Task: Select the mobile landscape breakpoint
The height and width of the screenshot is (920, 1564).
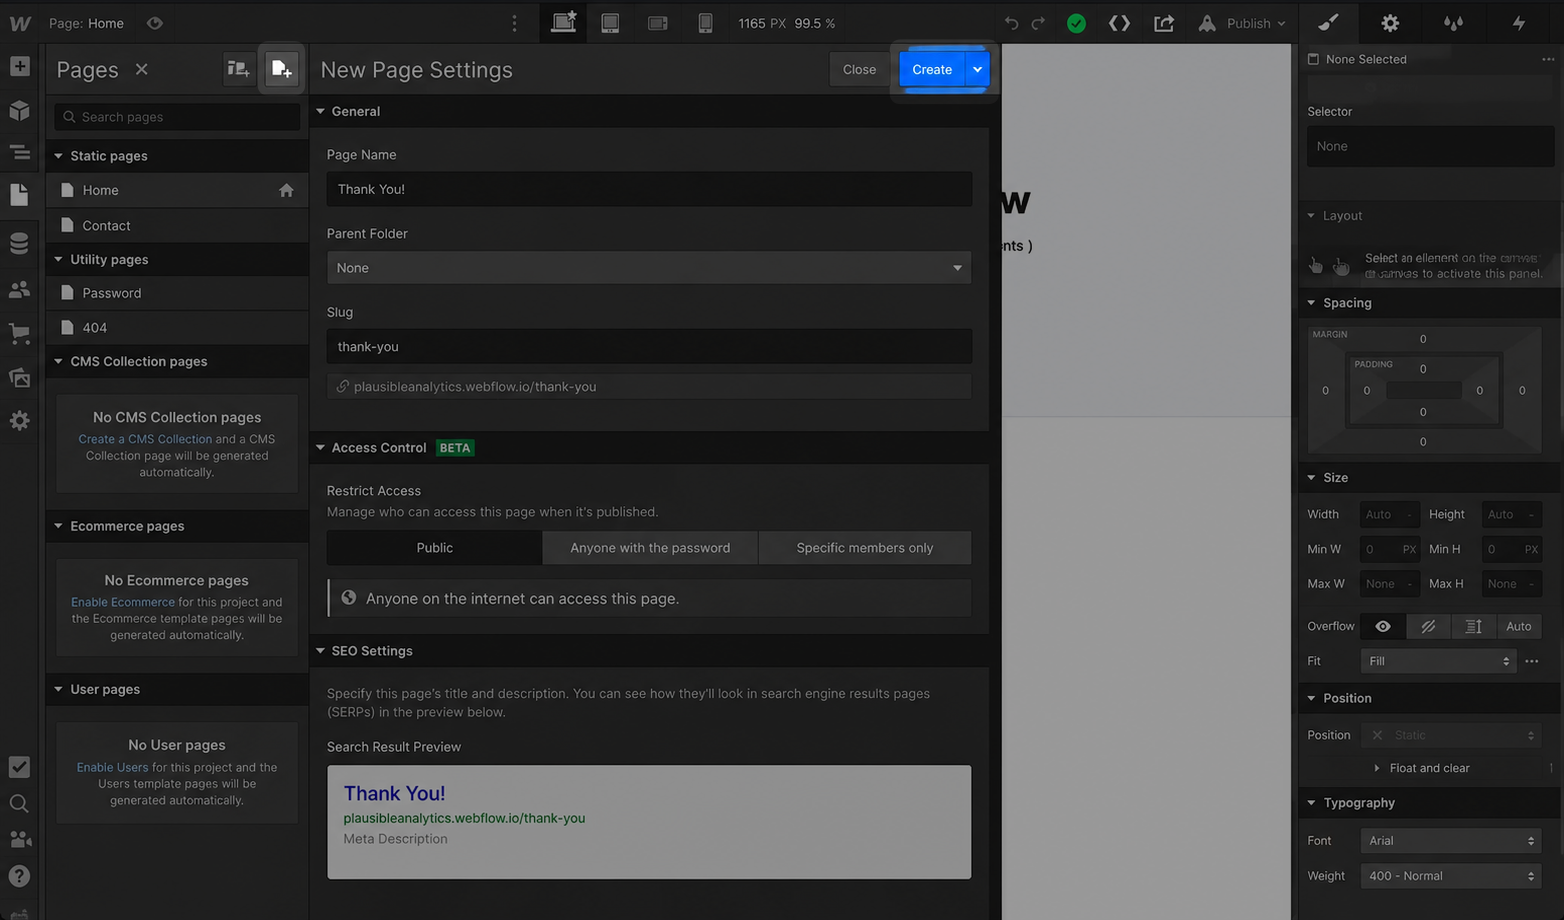Action: [x=658, y=23]
